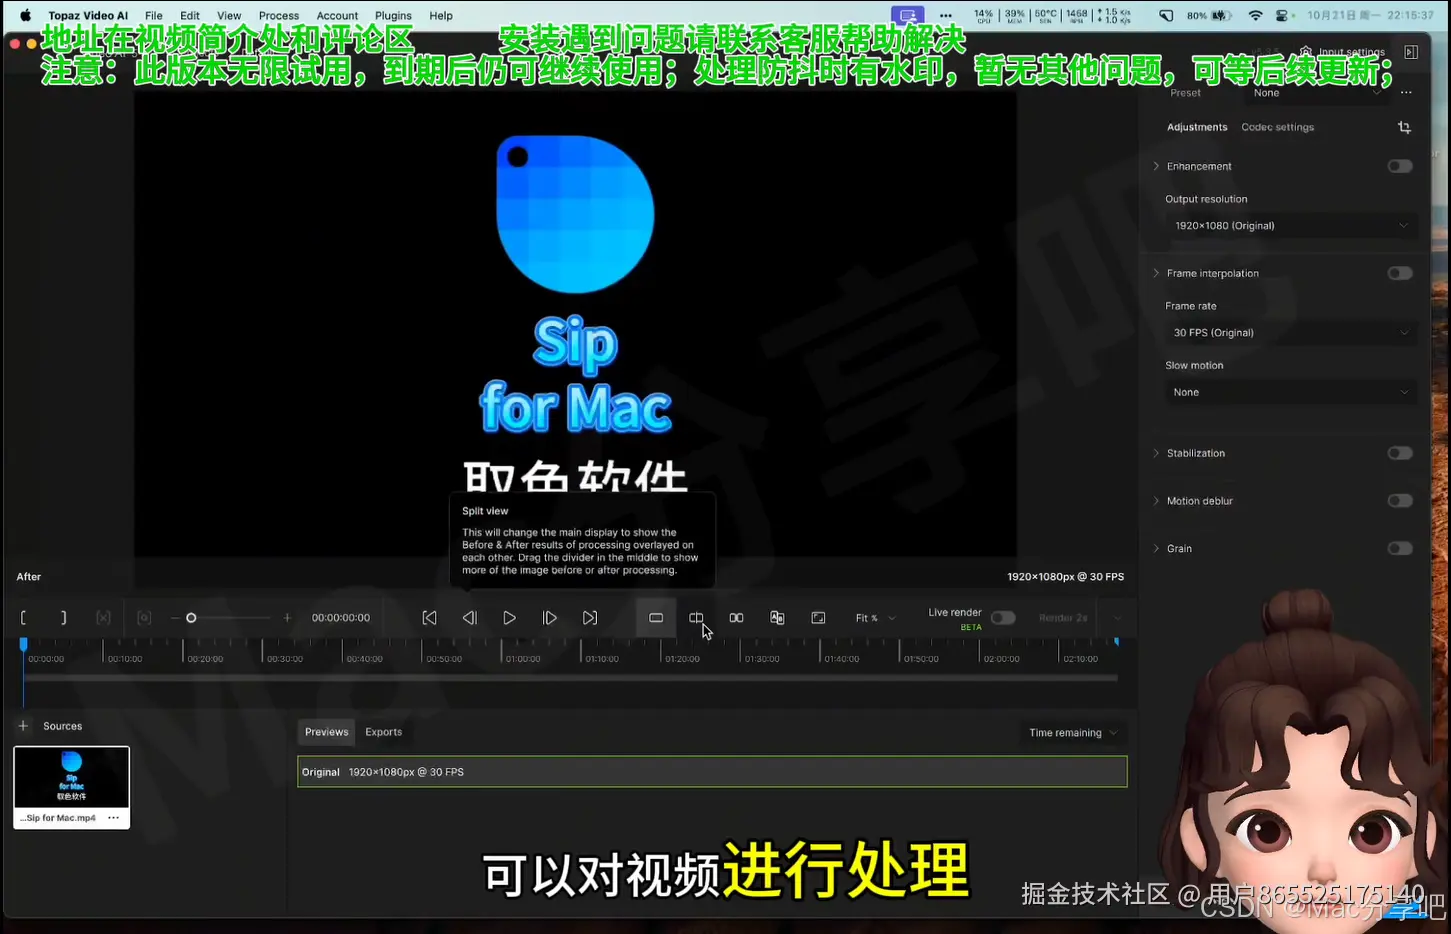Click the Render 2s button
The image size is (1451, 934).
[x=1062, y=617]
